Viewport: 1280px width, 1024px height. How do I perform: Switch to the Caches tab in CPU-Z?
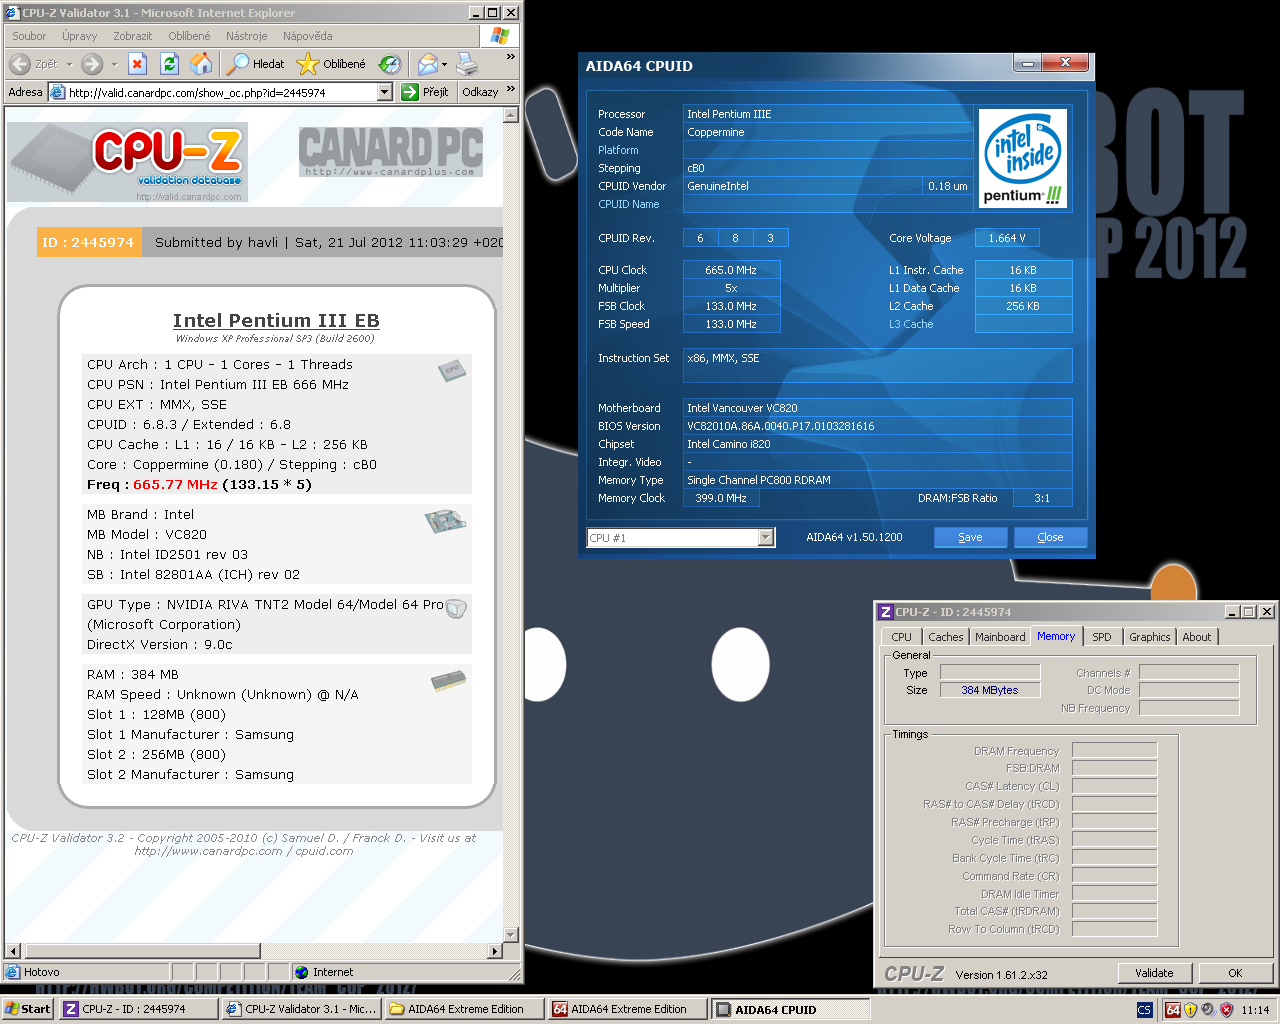(945, 637)
